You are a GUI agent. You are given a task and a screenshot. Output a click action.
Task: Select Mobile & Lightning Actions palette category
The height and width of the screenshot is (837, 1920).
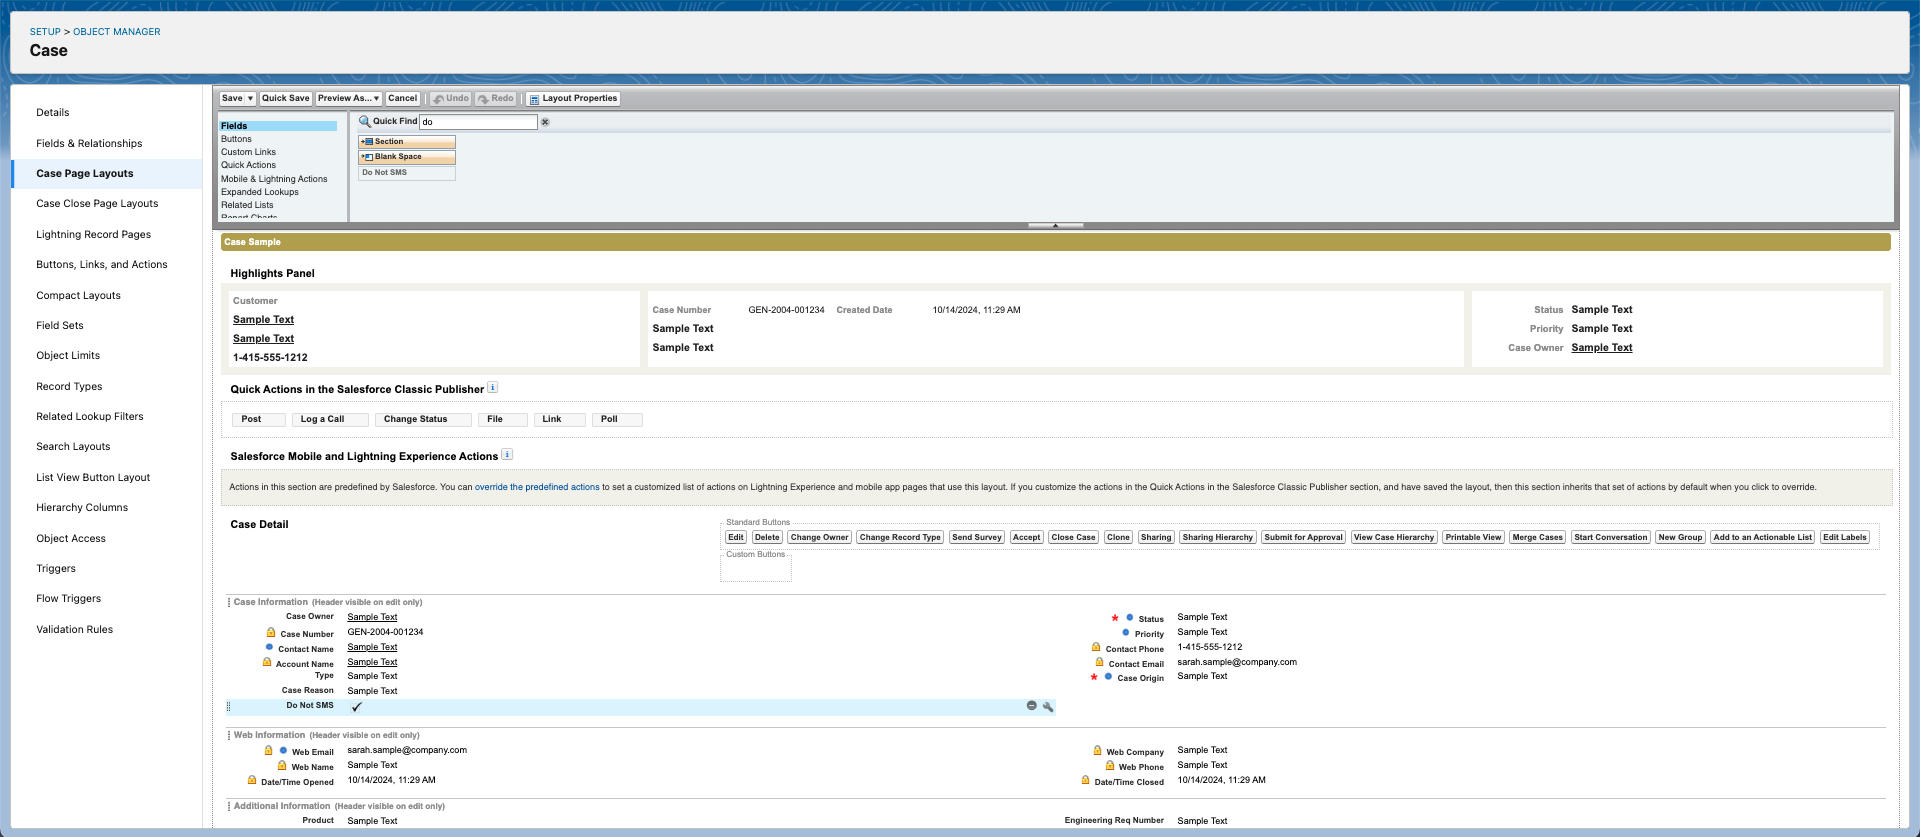click(x=274, y=179)
